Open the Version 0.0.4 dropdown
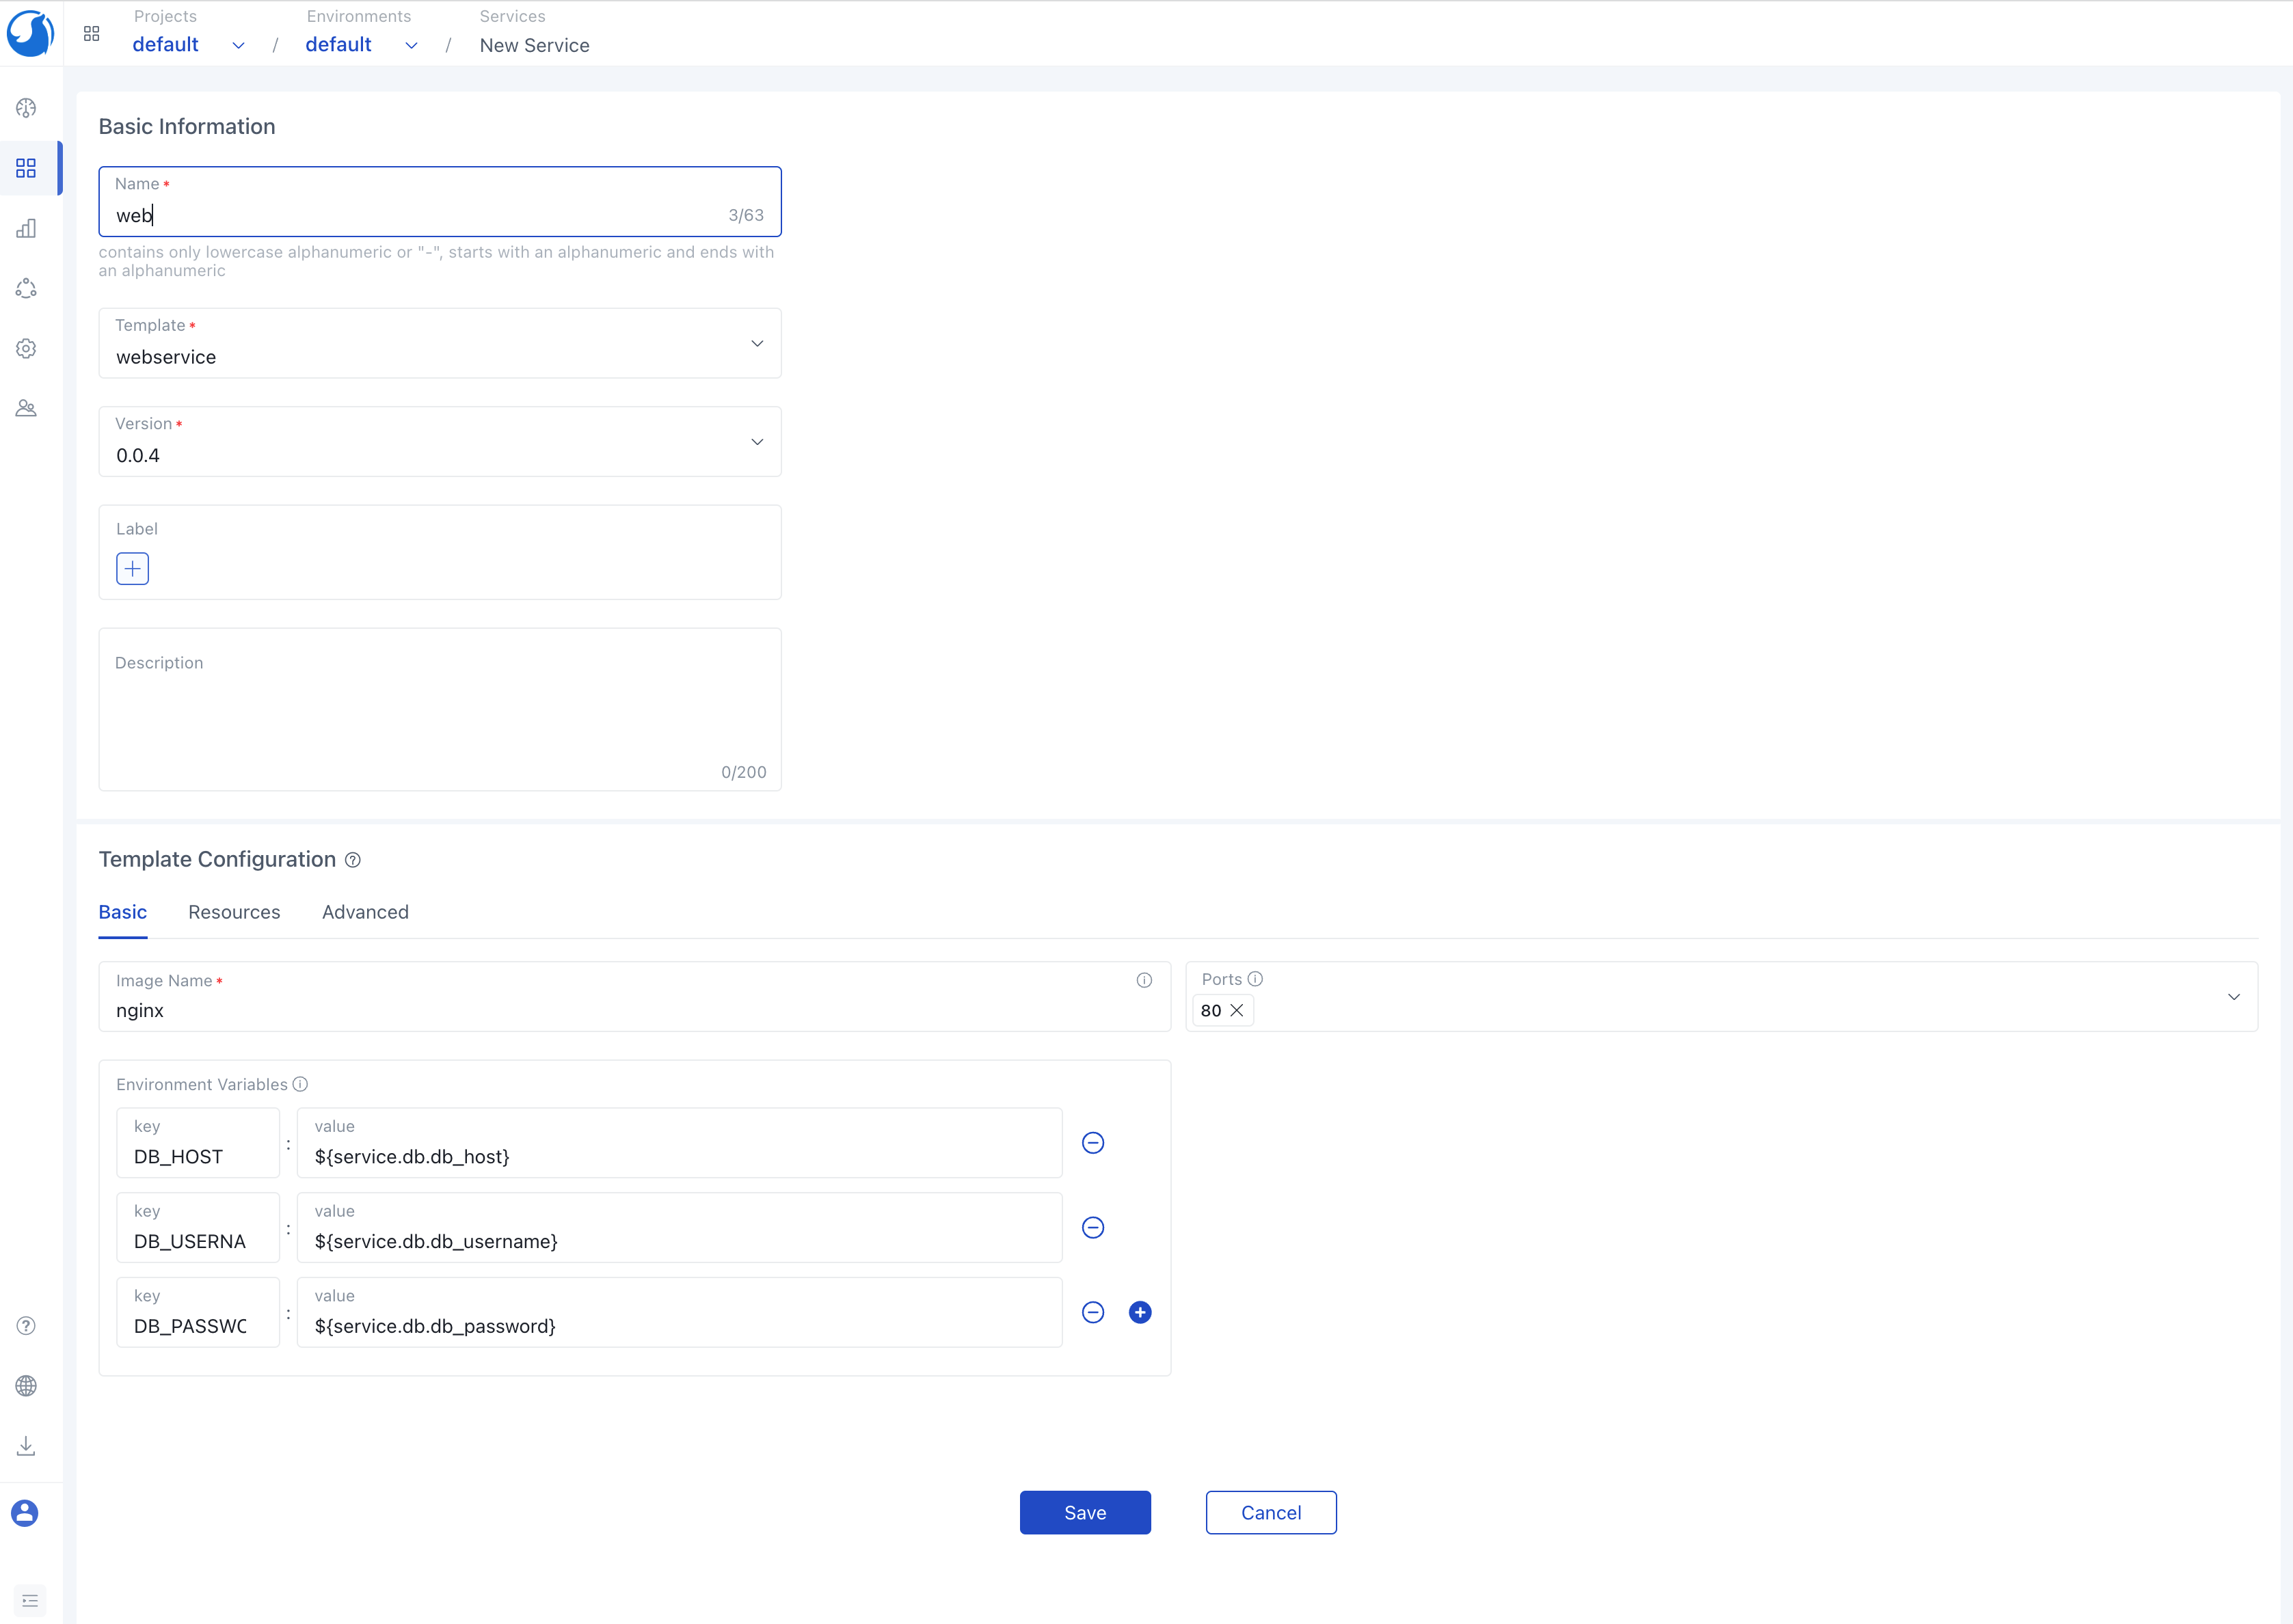 click(757, 442)
